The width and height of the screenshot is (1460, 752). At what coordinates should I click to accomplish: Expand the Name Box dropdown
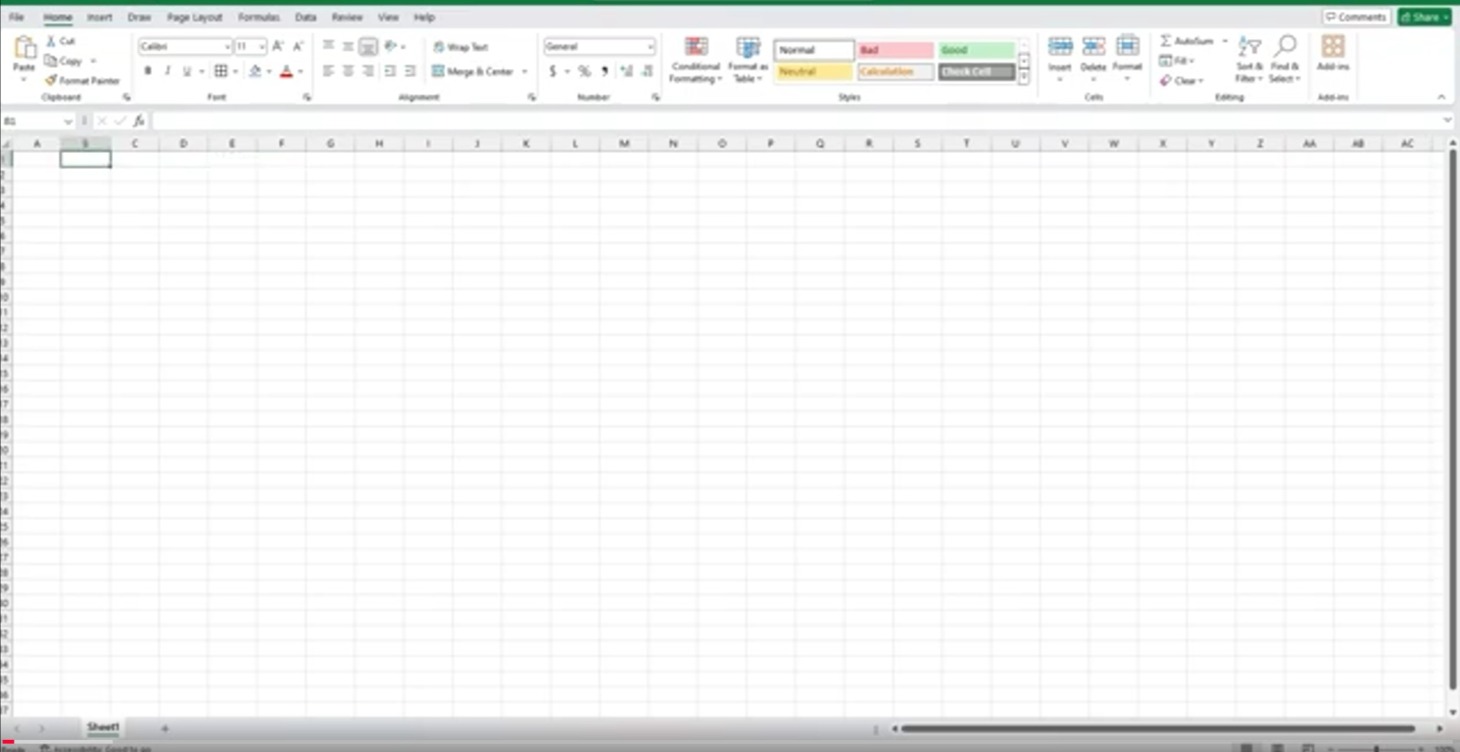point(68,121)
